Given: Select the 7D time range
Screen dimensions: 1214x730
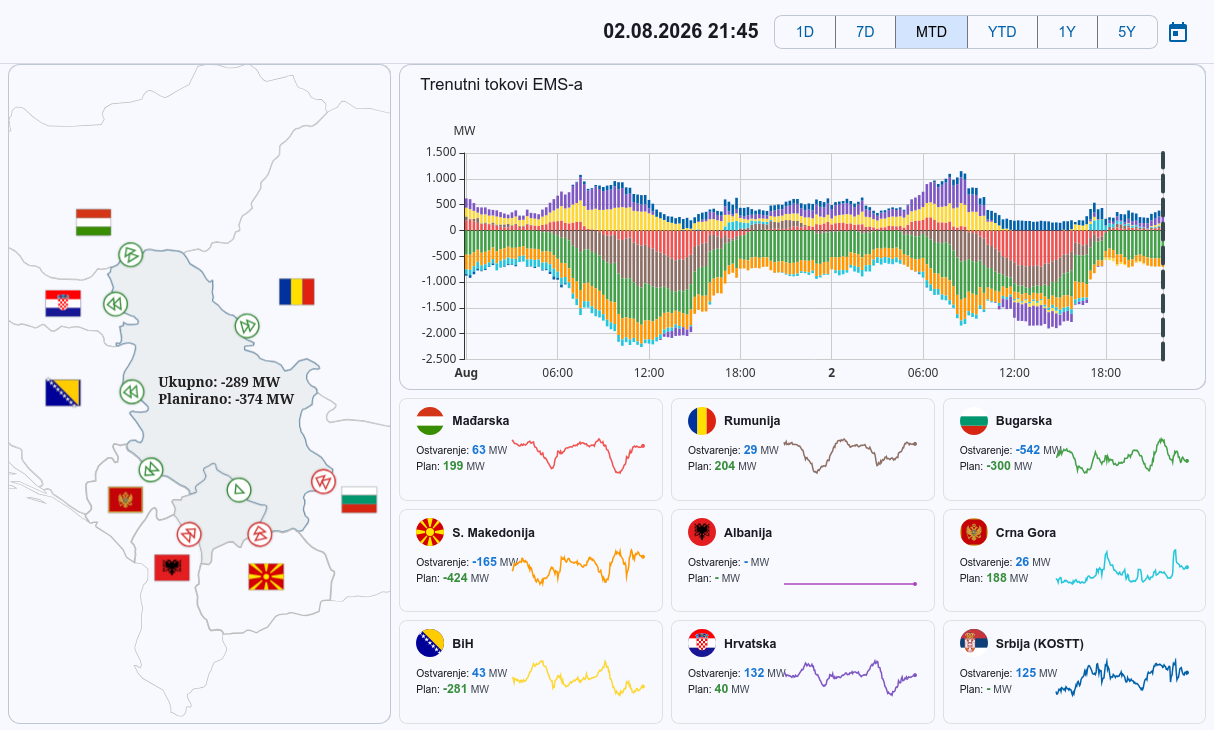Looking at the screenshot, I should [865, 32].
